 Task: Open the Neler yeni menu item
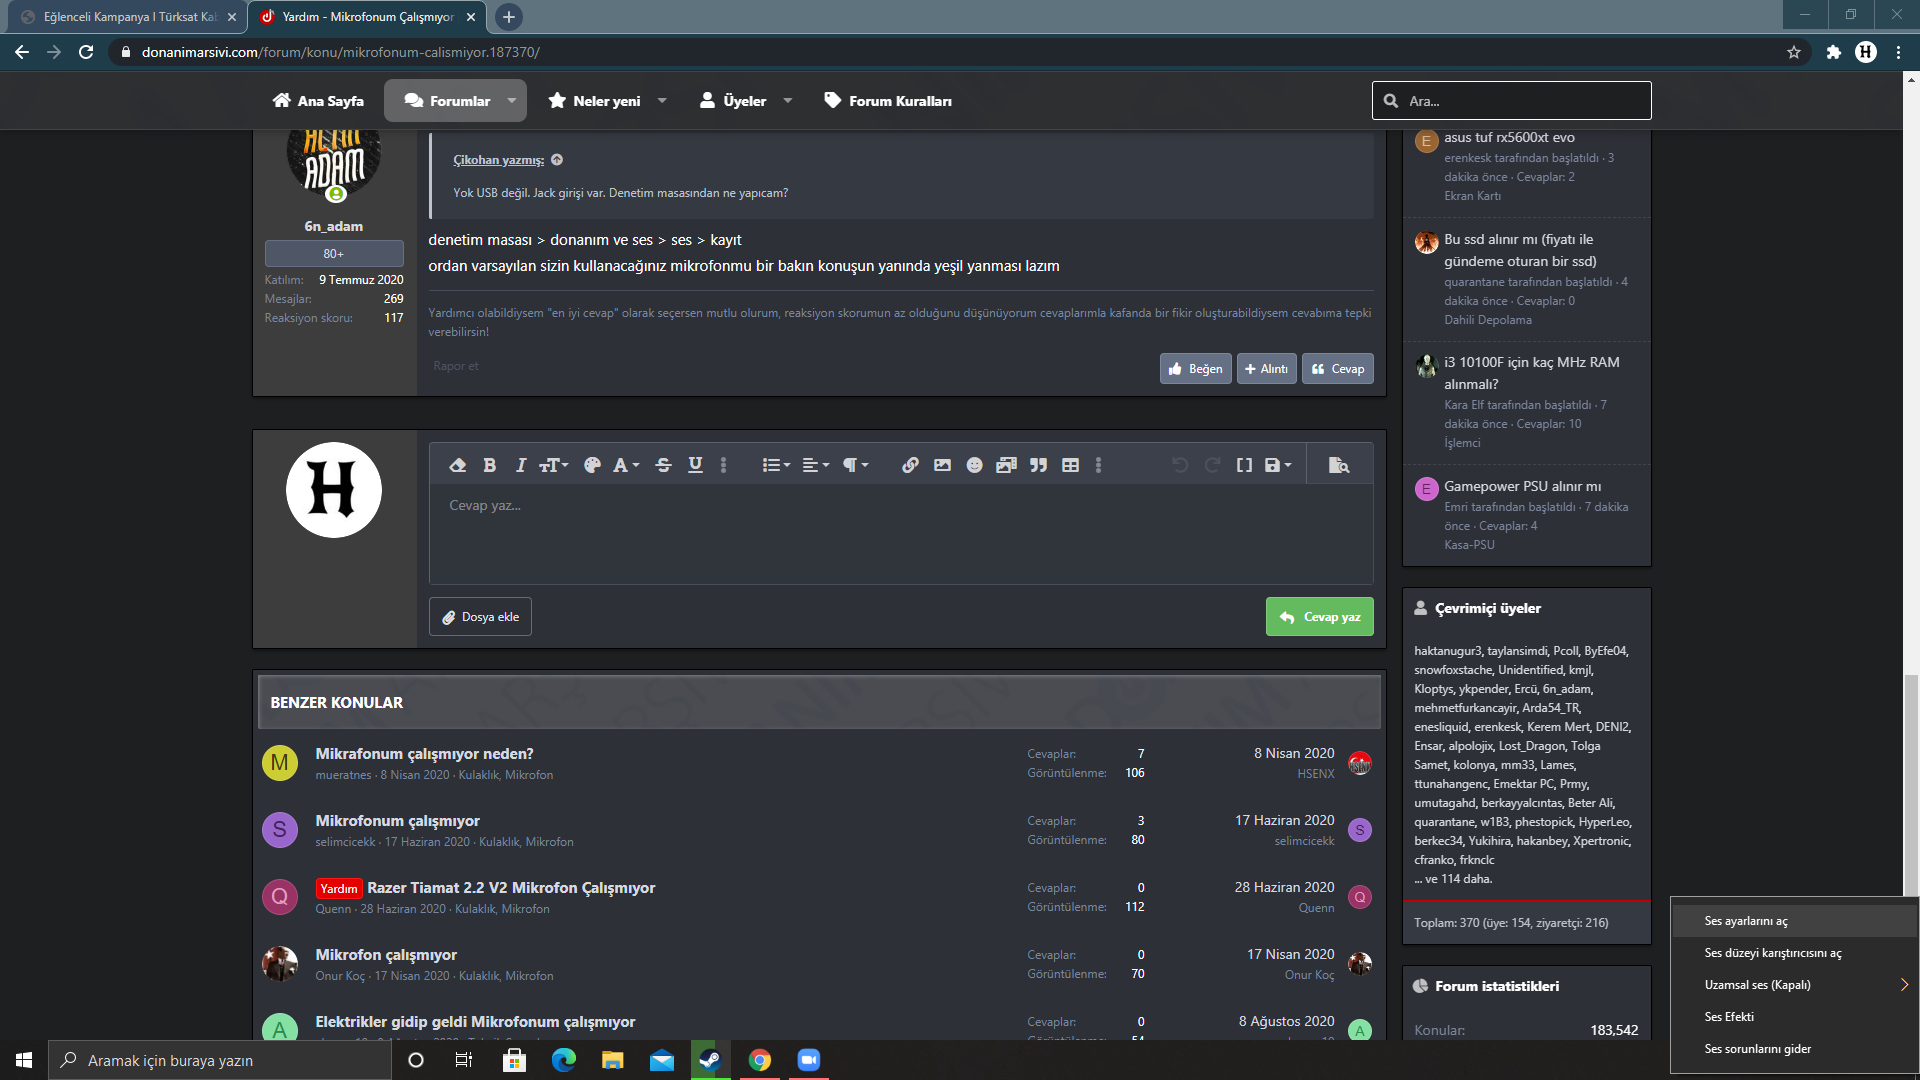tap(606, 101)
